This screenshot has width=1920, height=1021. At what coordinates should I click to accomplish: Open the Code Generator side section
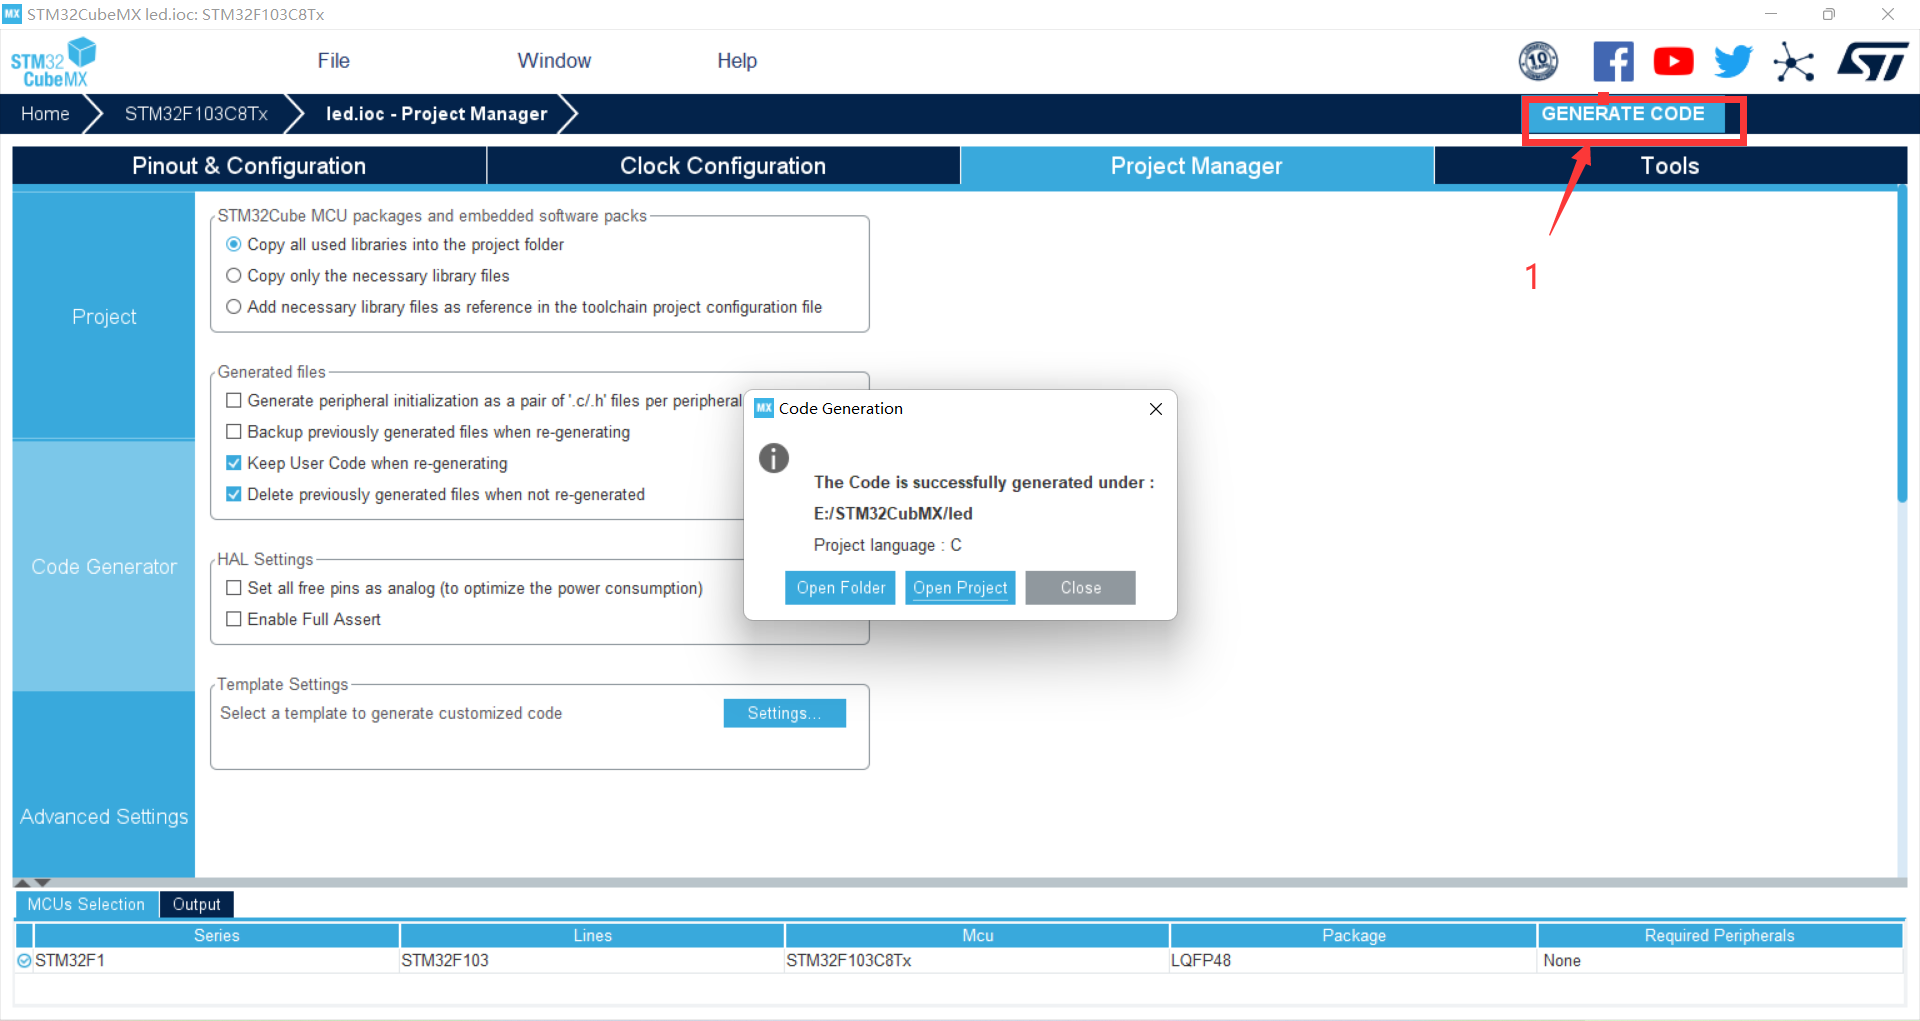pyautogui.click(x=104, y=566)
